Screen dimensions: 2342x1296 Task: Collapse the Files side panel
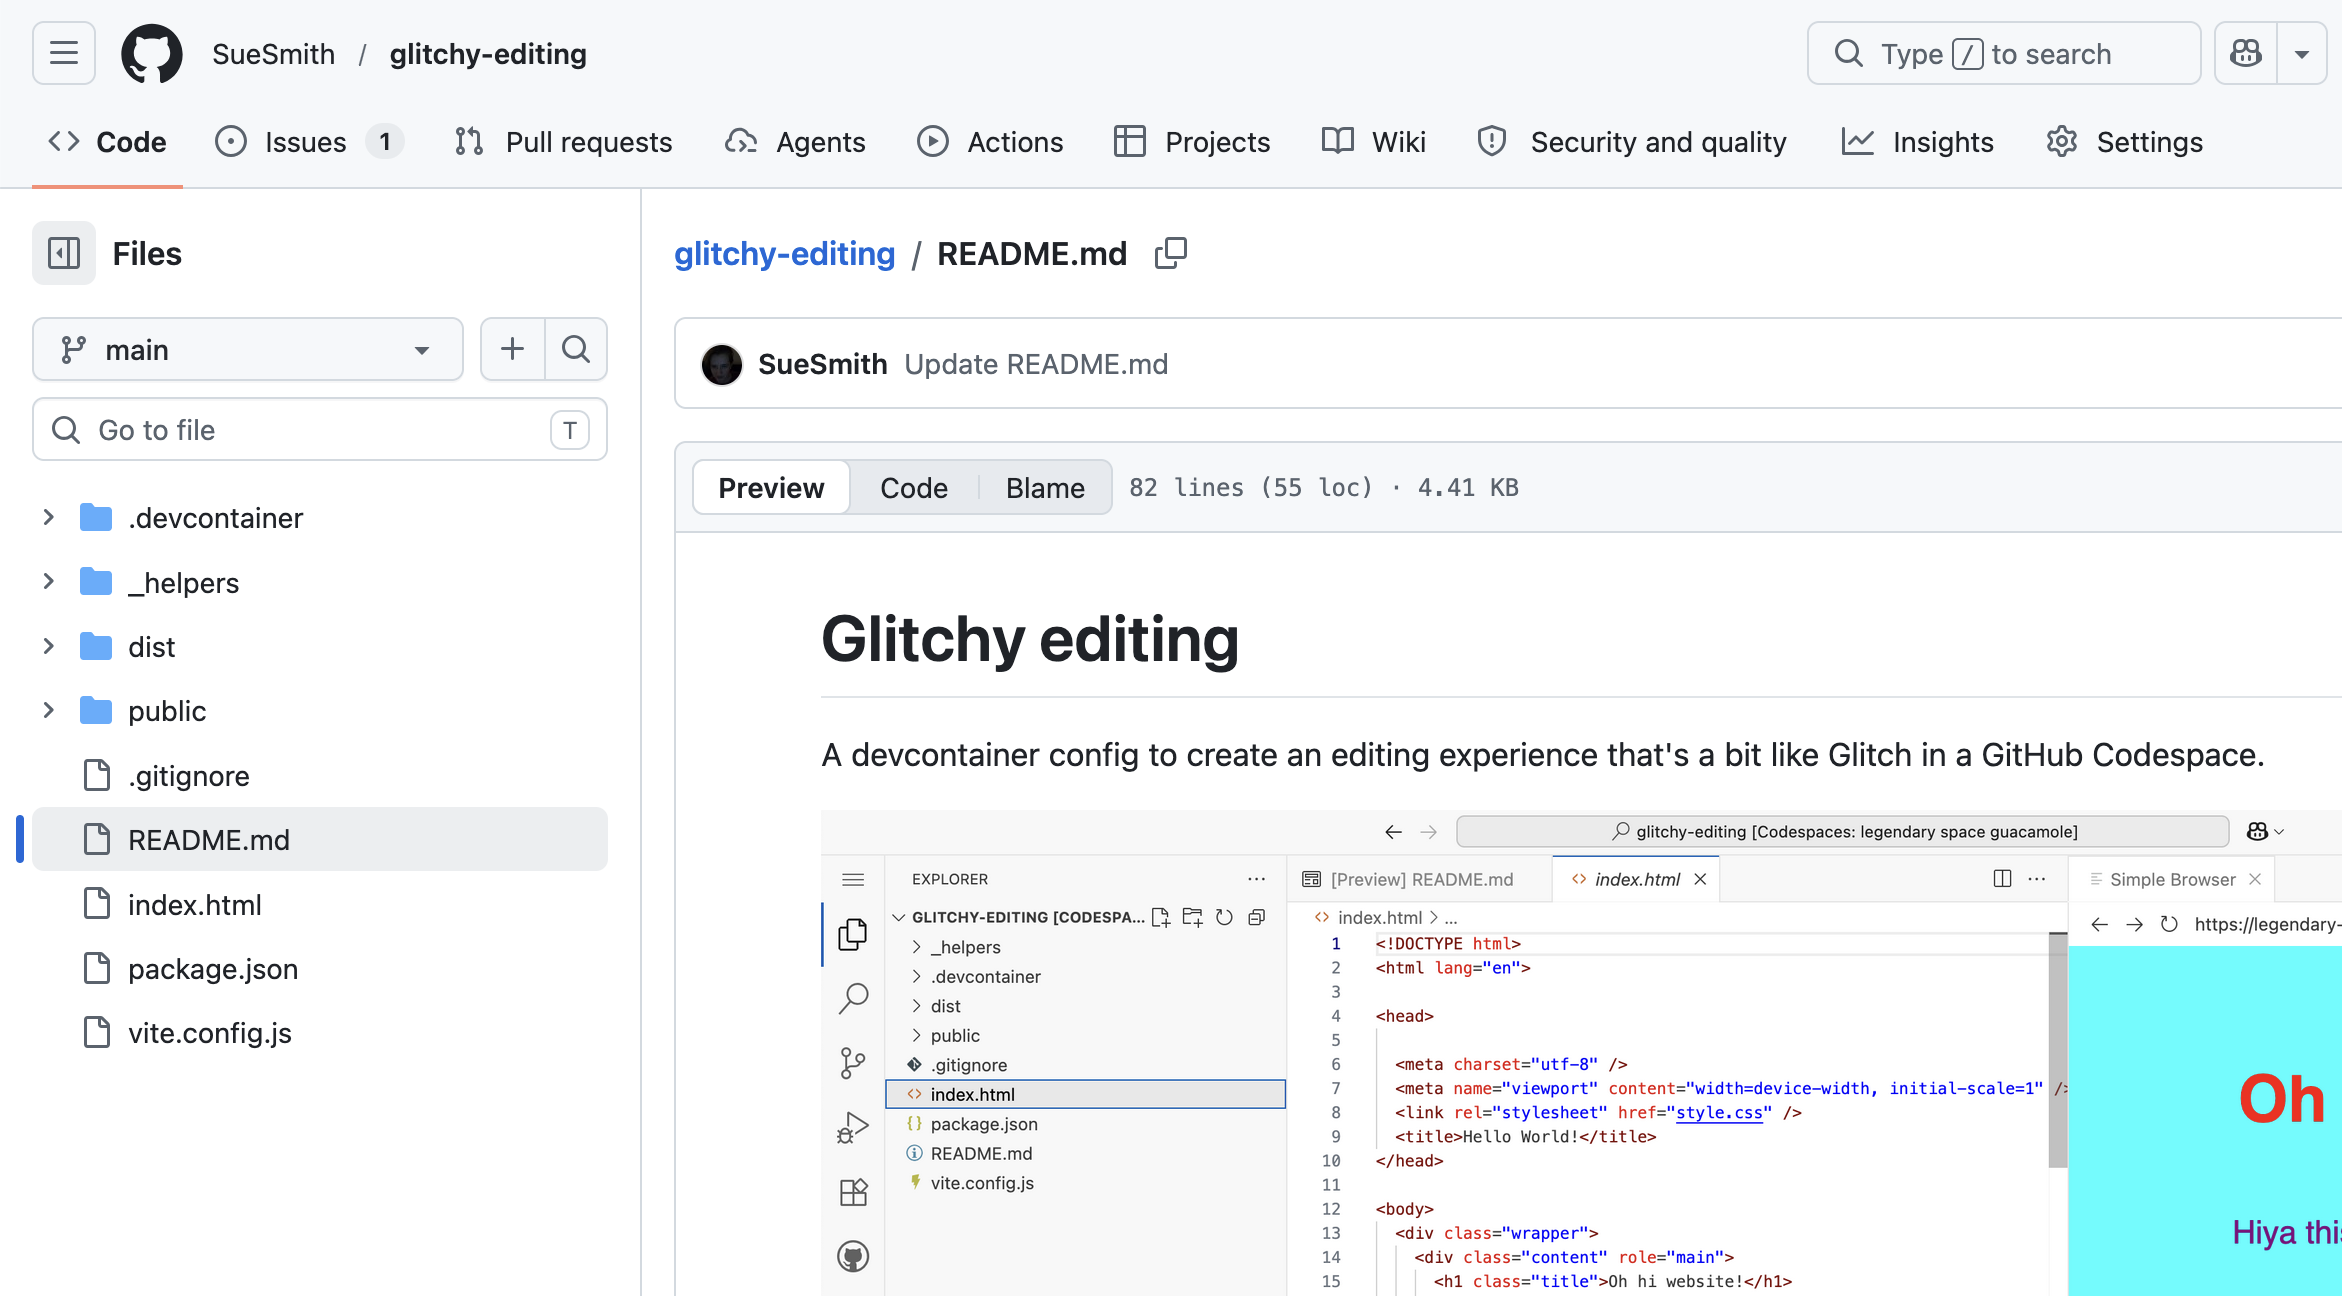[64, 253]
